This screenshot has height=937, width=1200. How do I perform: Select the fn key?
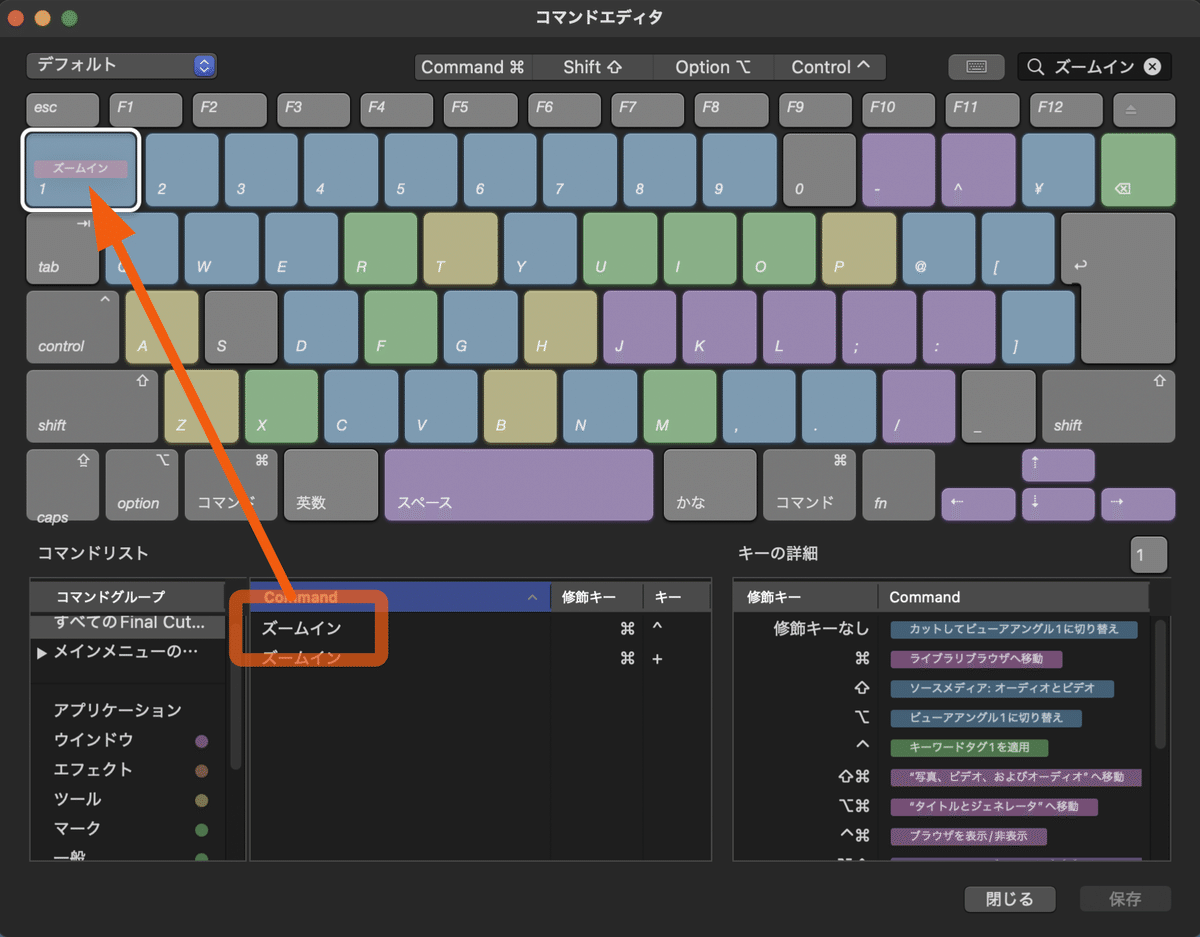[898, 485]
